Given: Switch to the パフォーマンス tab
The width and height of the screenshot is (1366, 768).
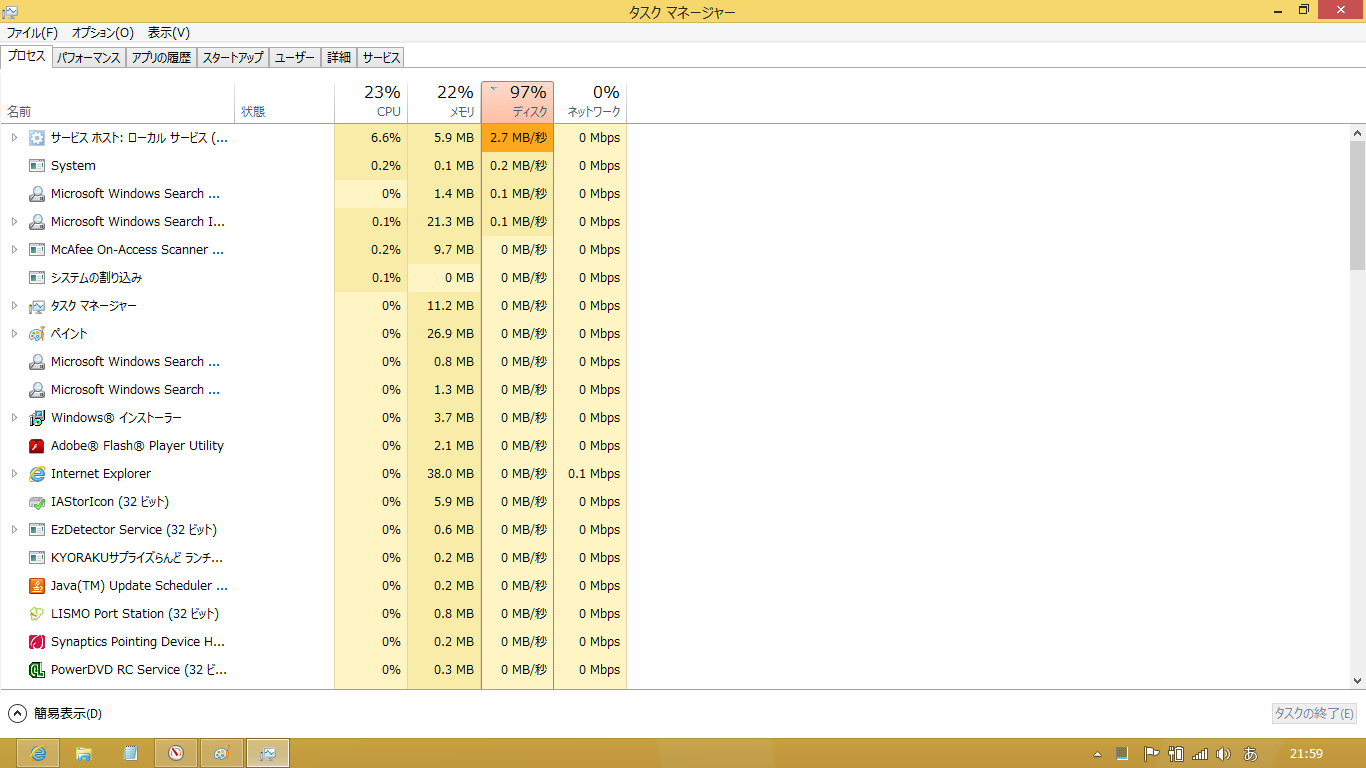Looking at the screenshot, I should (x=88, y=58).
